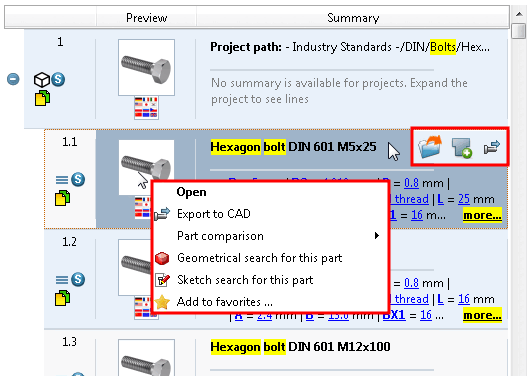Click the 3D cube icon in row 1
529x376 pixels.
(42, 80)
